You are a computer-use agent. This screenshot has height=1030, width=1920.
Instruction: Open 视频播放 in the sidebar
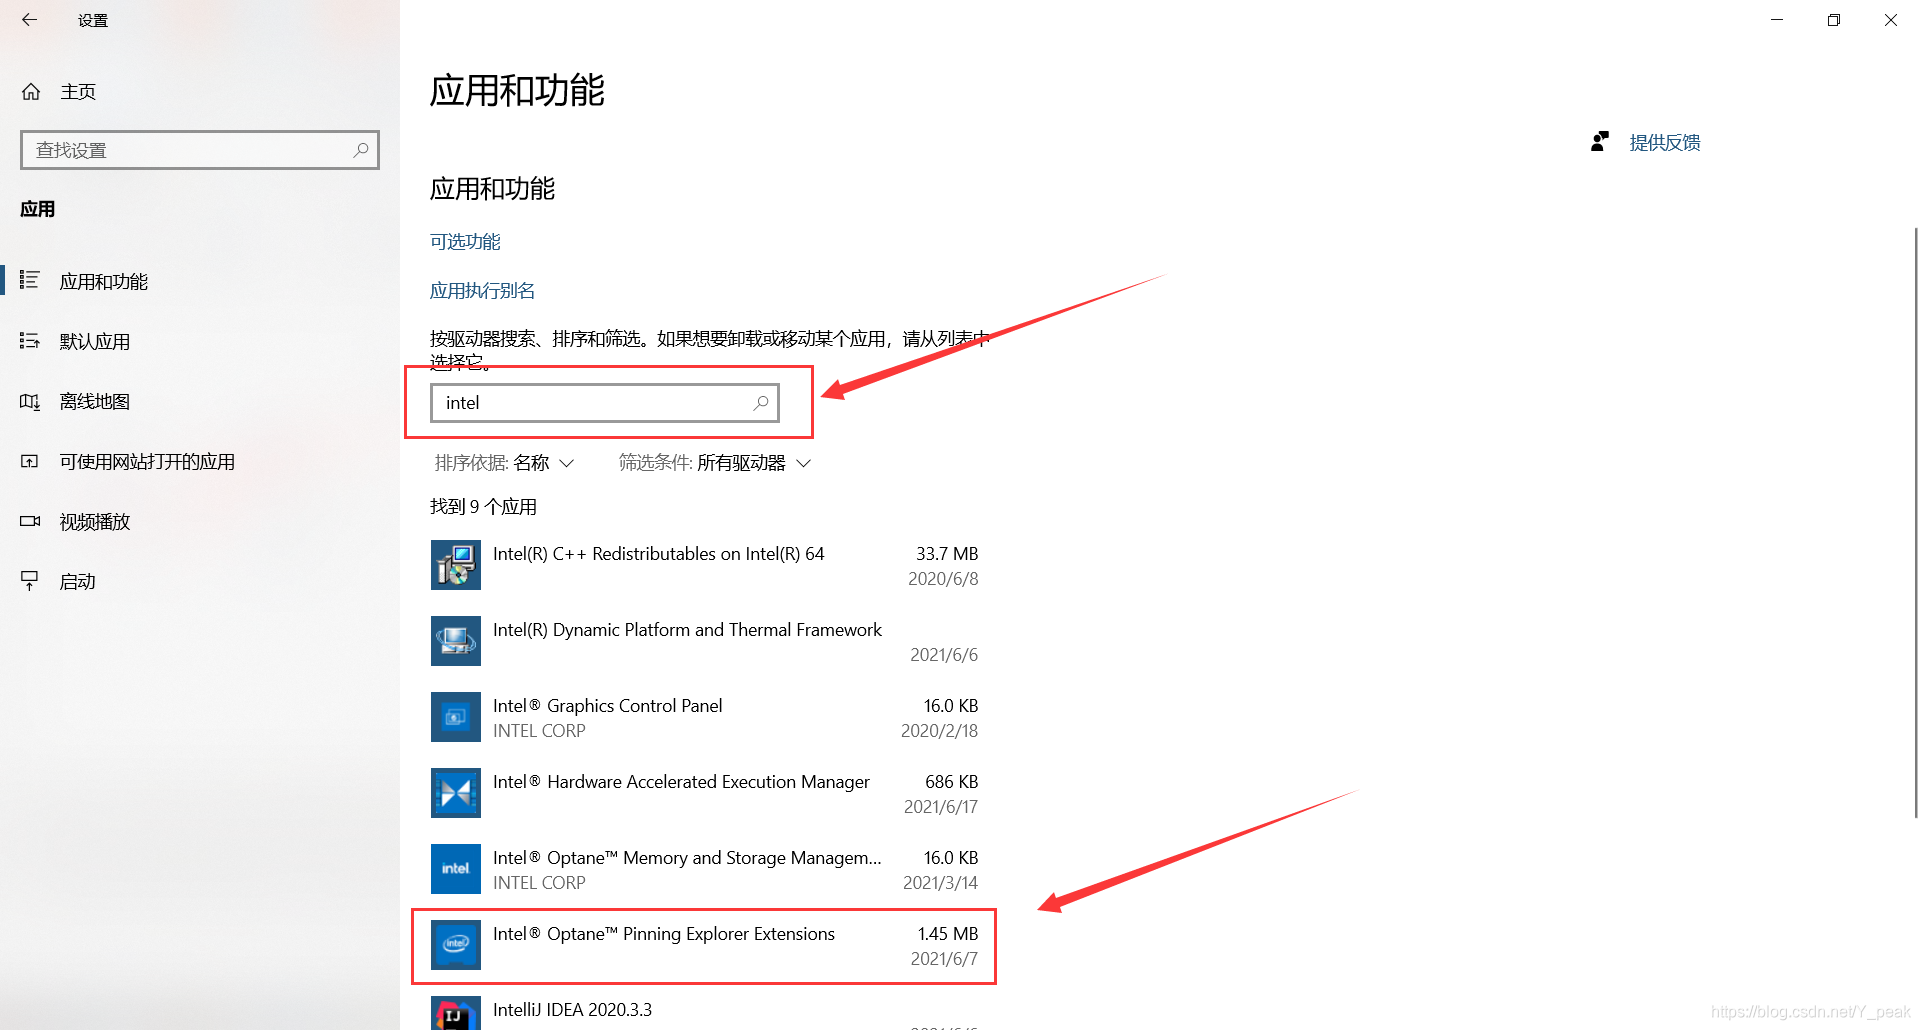[200, 521]
